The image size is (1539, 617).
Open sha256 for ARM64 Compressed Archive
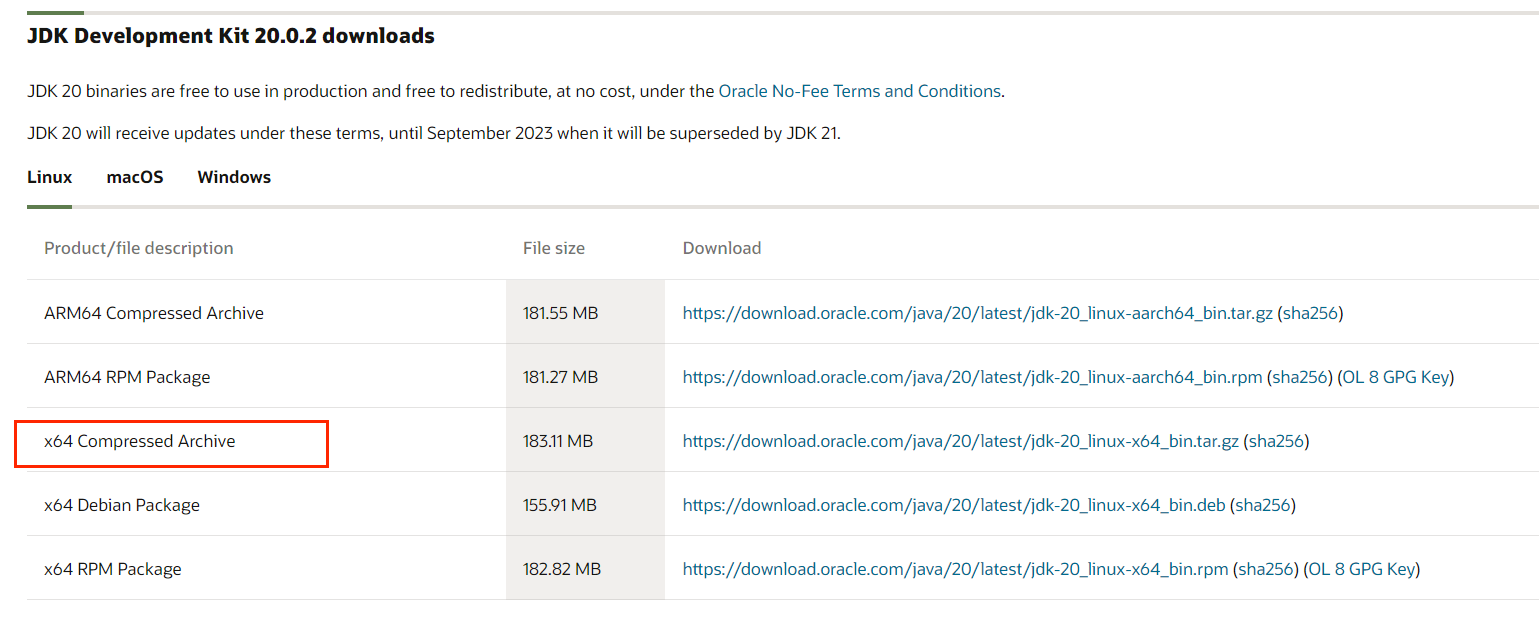(1311, 313)
